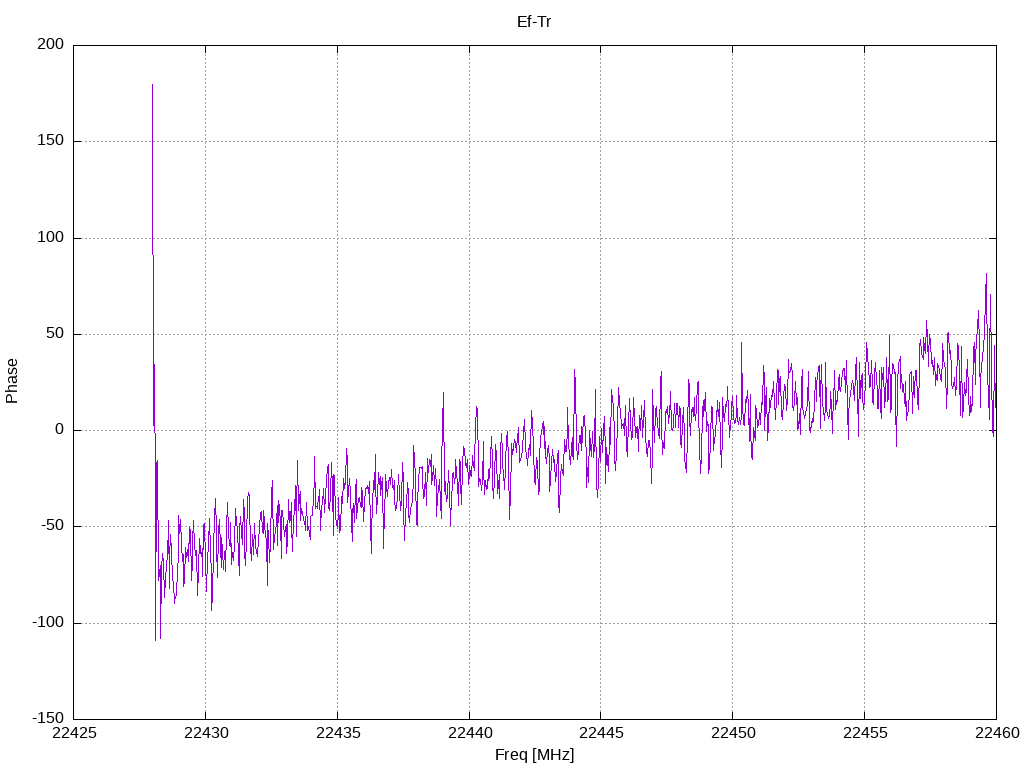
Task: Click the 22440 x-axis tick label
Action: coord(470,733)
